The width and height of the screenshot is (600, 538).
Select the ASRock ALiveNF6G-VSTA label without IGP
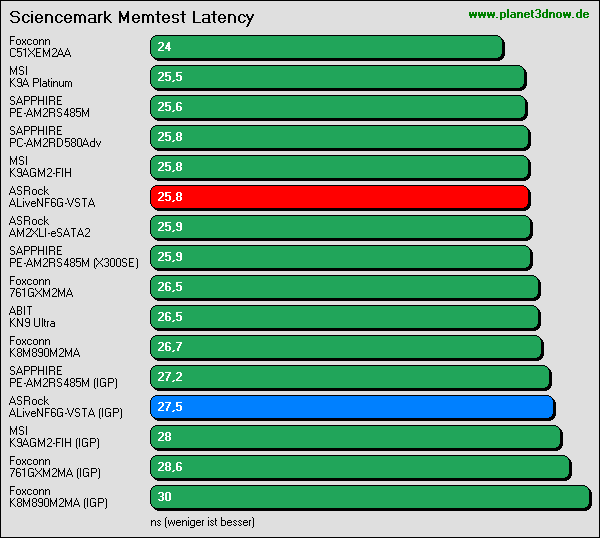pyautogui.click(x=52, y=197)
